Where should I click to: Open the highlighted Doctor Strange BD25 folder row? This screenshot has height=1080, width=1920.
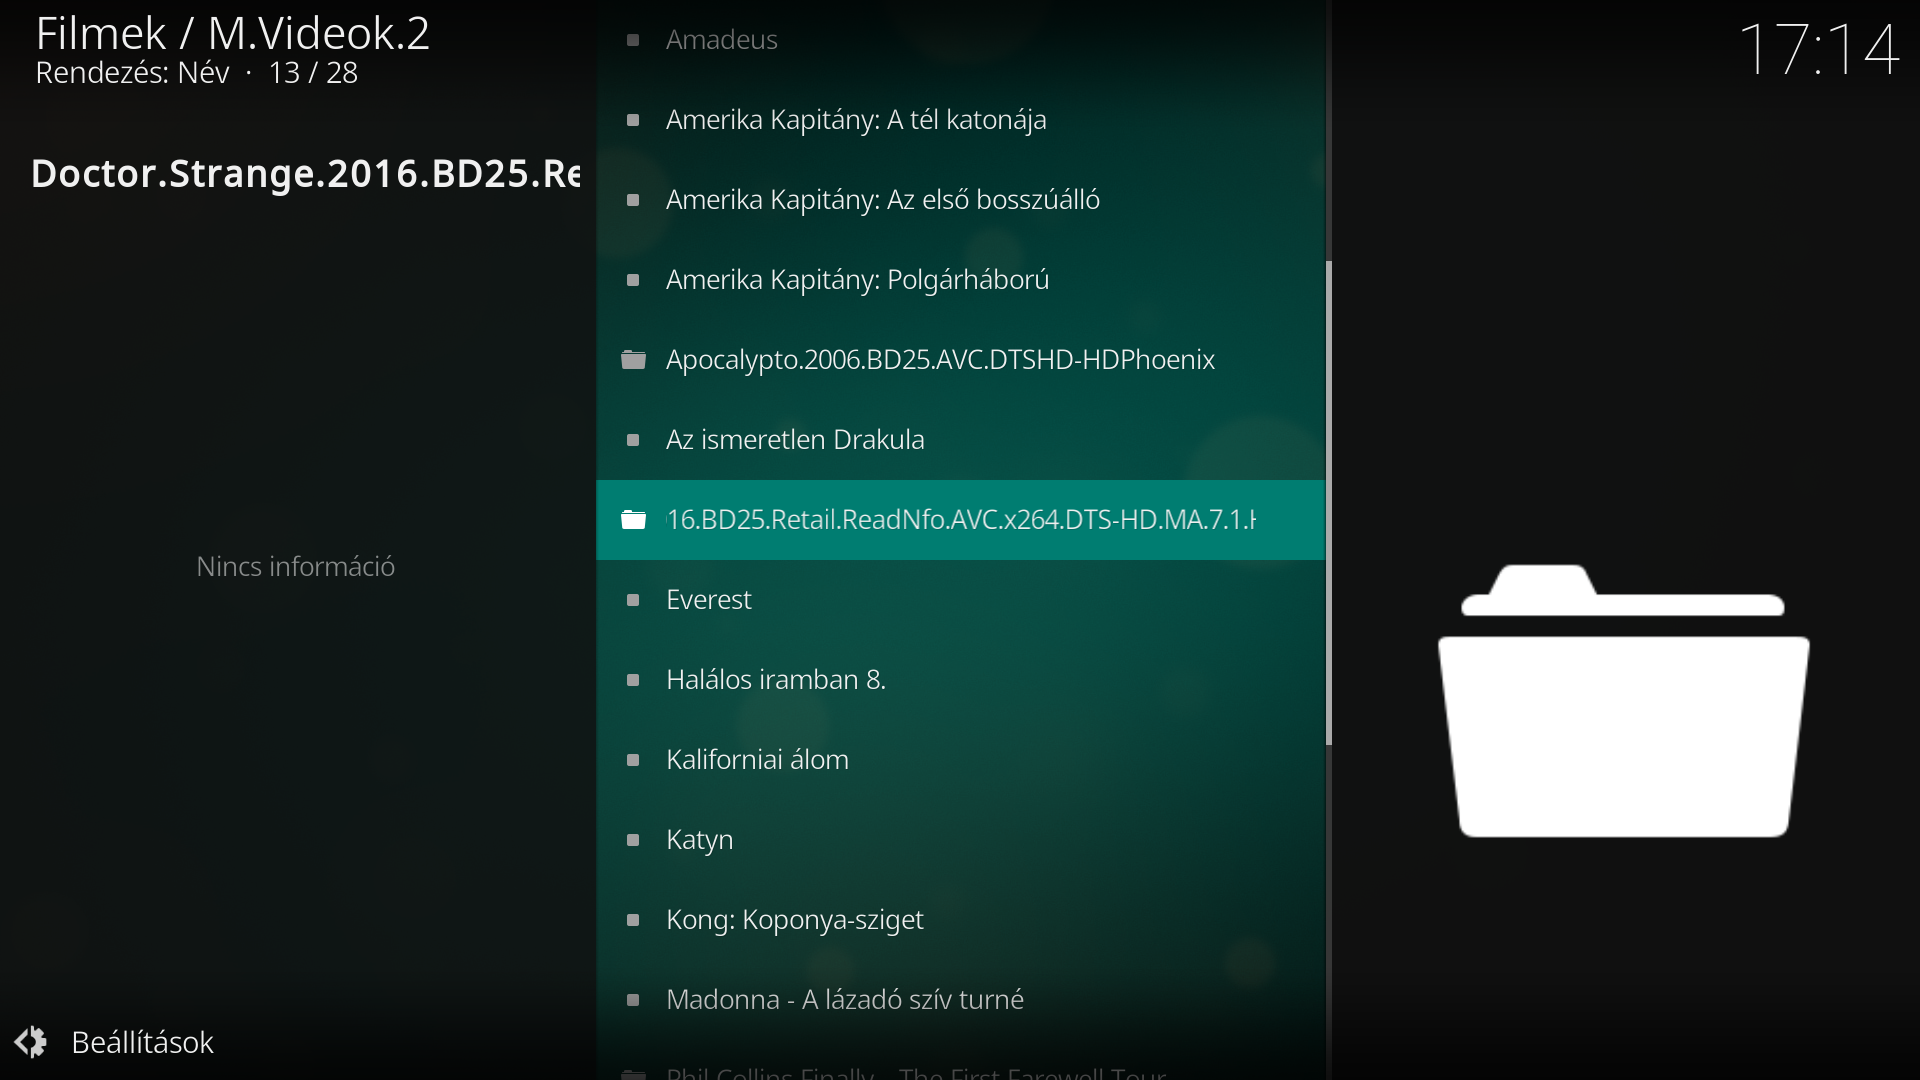pos(960,520)
